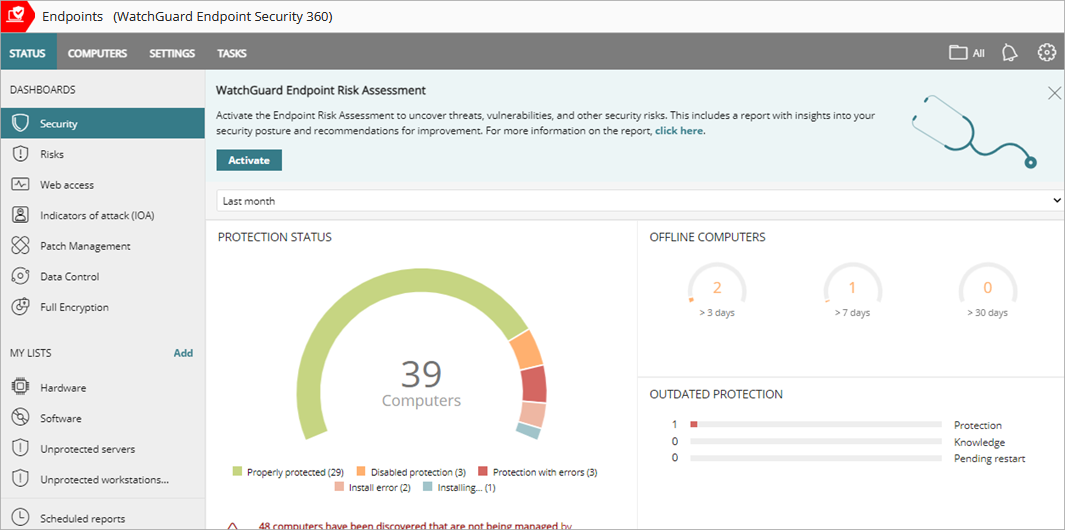Switch to the Settings tab
The image size is (1065, 530).
click(172, 53)
